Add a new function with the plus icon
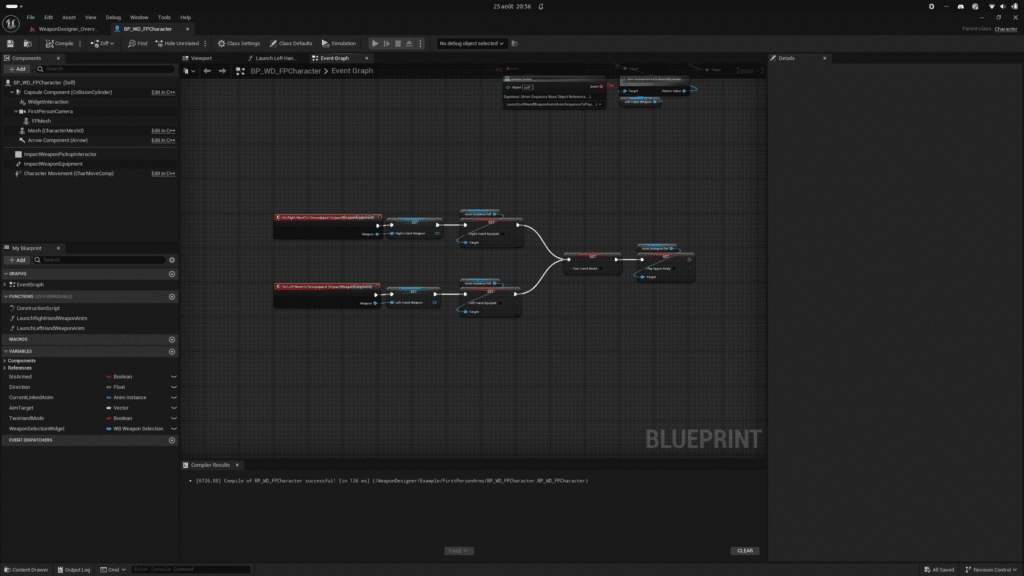1024x576 pixels. click(x=172, y=296)
